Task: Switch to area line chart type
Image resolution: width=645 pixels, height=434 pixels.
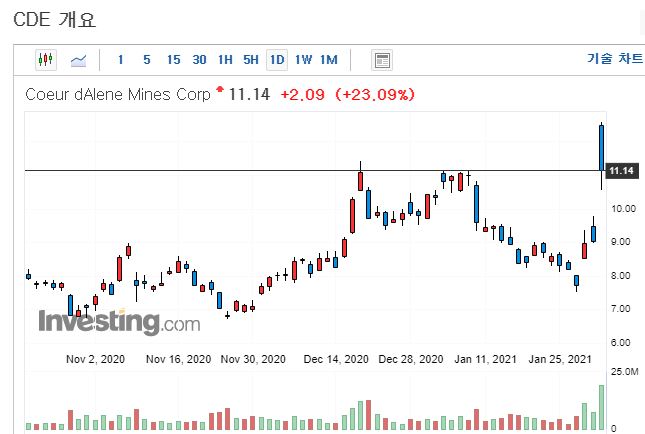Action: tap(78, 60)
